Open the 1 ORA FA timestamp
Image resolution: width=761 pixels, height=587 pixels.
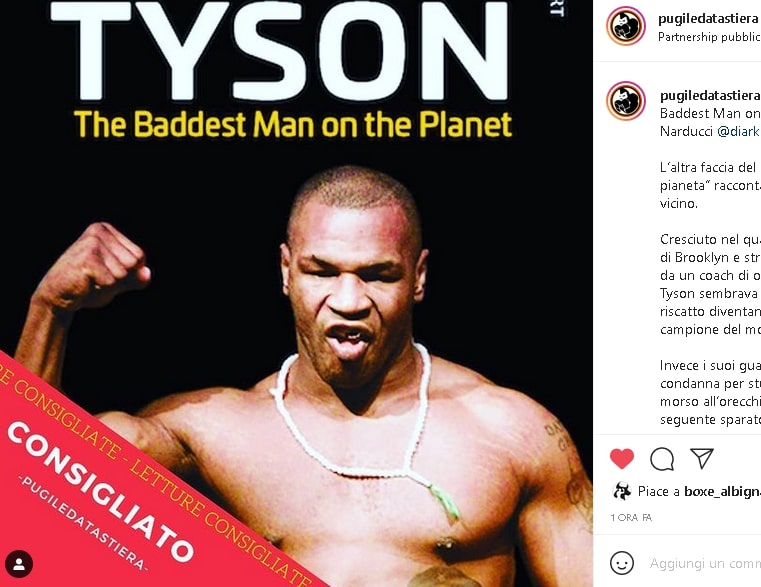click(x=631, y=518)
